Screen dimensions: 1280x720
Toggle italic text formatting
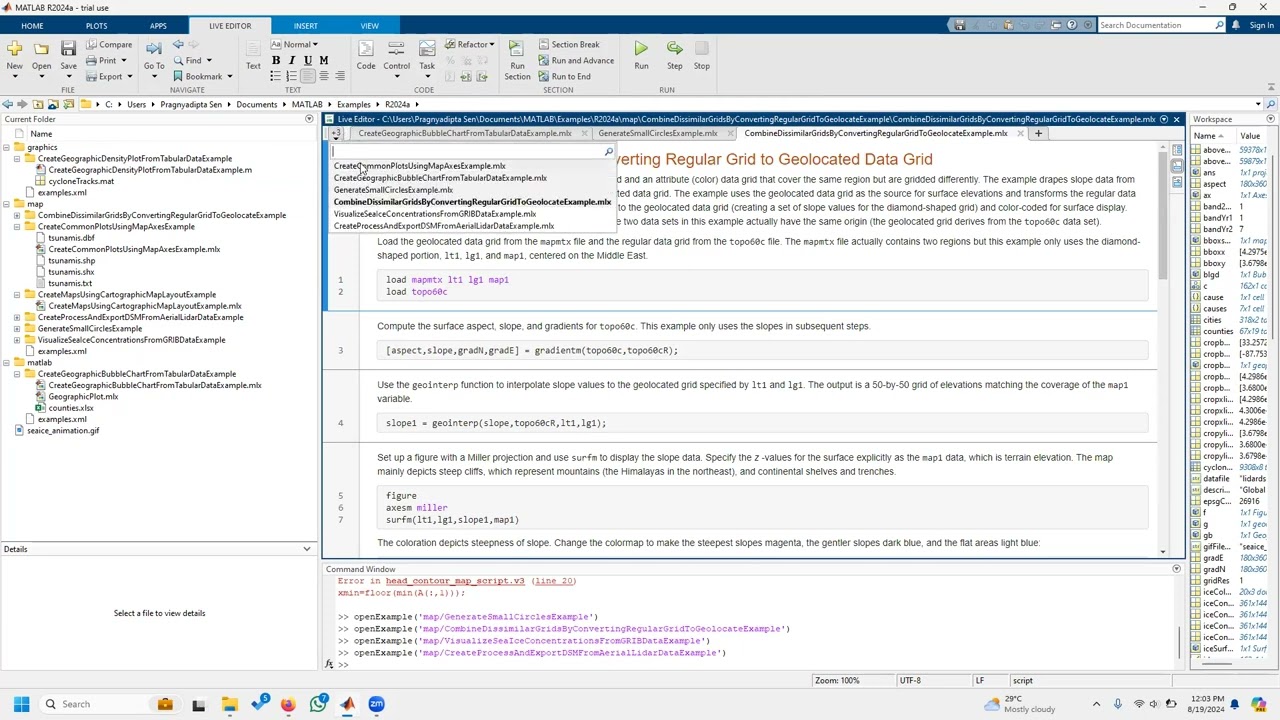click(x=292, y=60)
